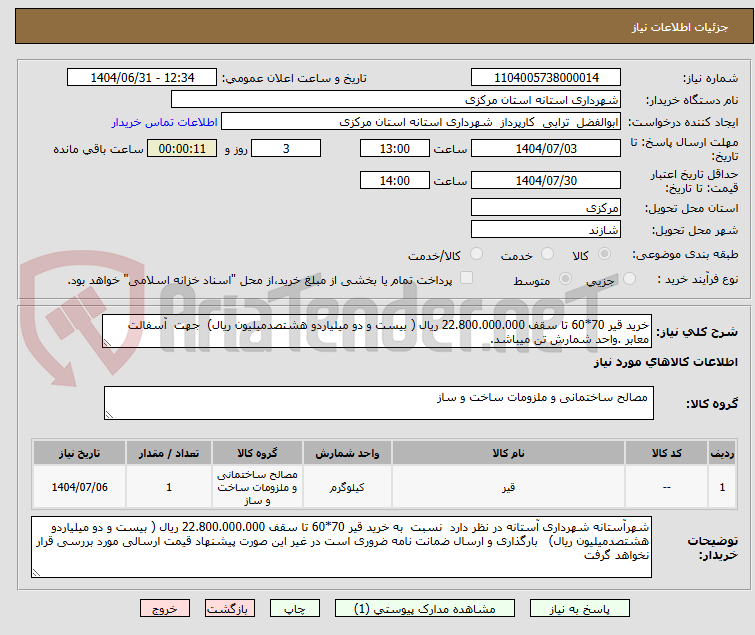
Task: Click the response deadline date 1404/07/03
Action: (546, 148)
